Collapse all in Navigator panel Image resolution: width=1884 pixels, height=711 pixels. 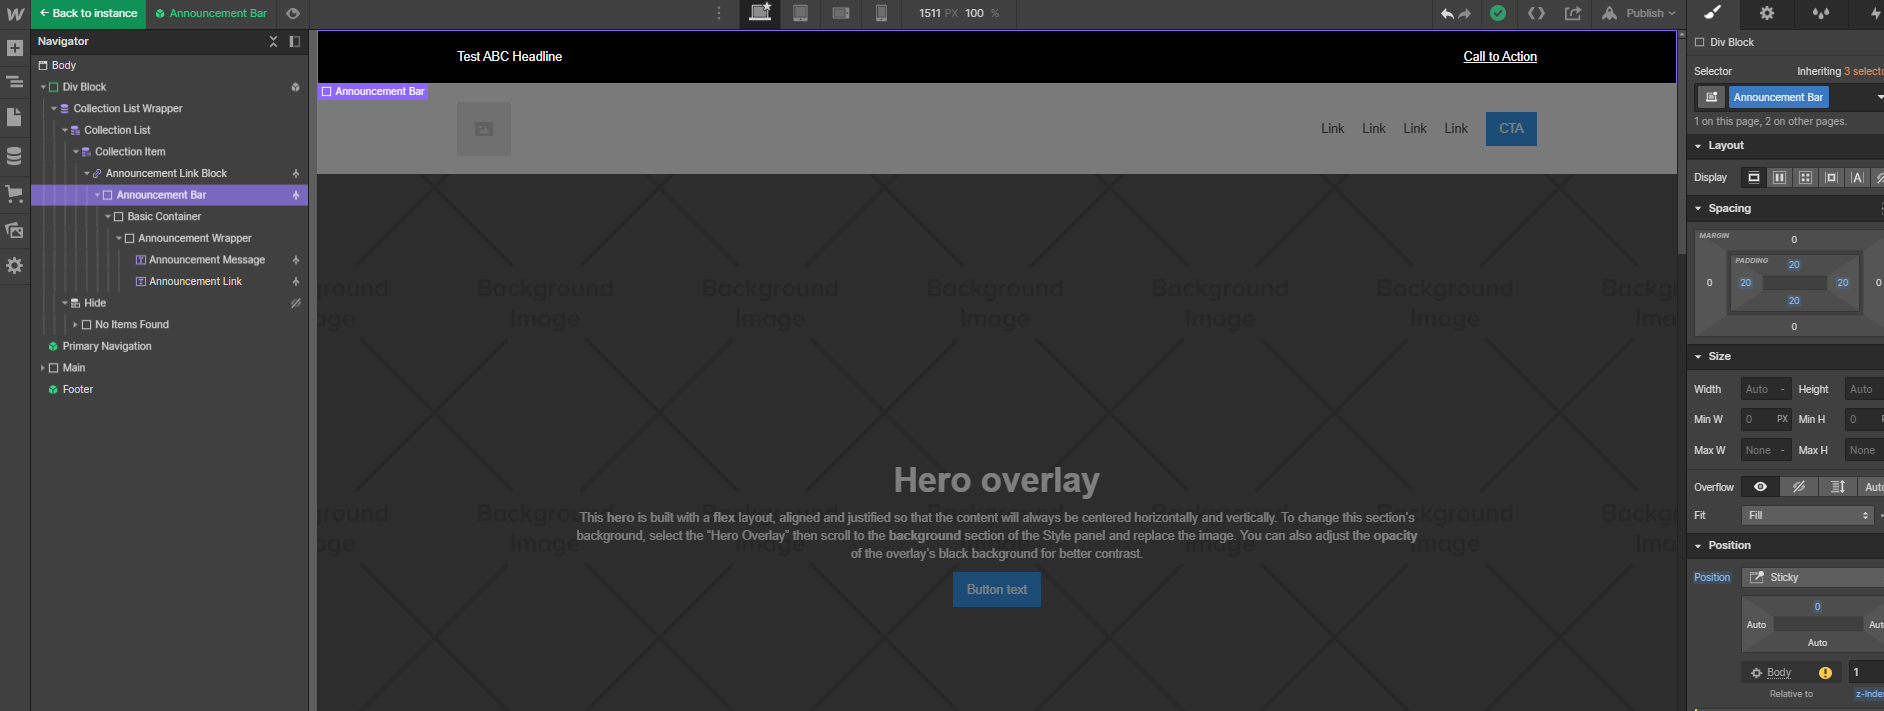pos(273,41)
